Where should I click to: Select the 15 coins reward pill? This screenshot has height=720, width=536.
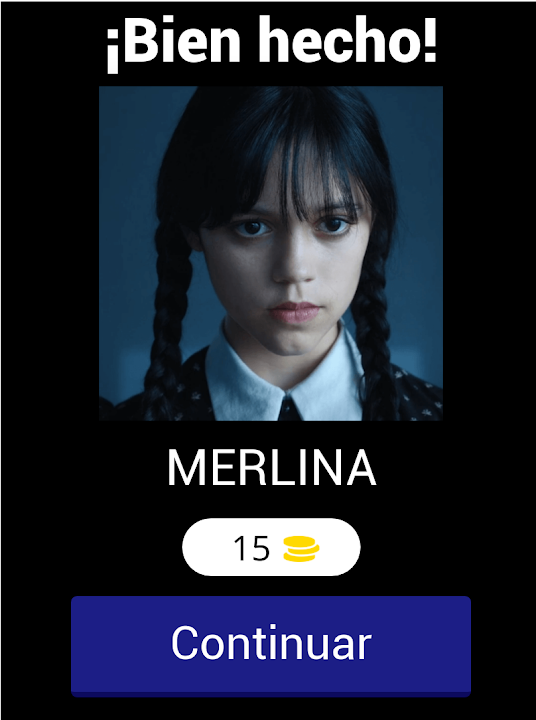coord(271,547)
